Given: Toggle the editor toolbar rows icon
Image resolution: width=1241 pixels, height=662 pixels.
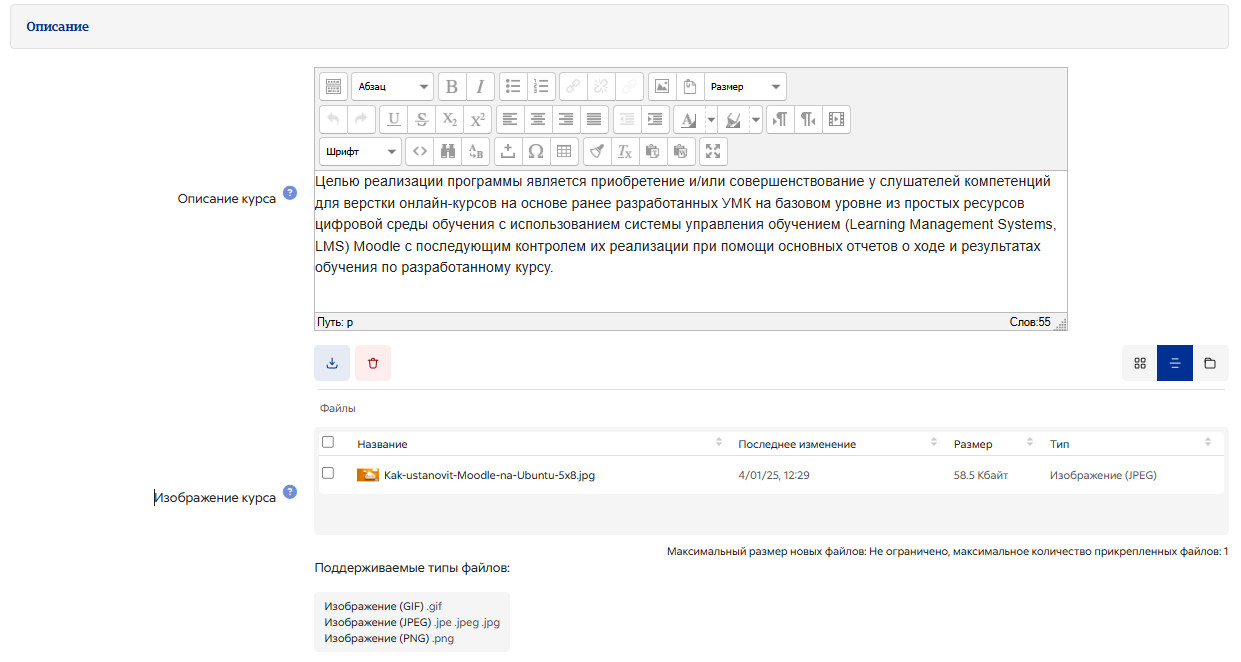Looking at the screenshot, I should 334,87.
